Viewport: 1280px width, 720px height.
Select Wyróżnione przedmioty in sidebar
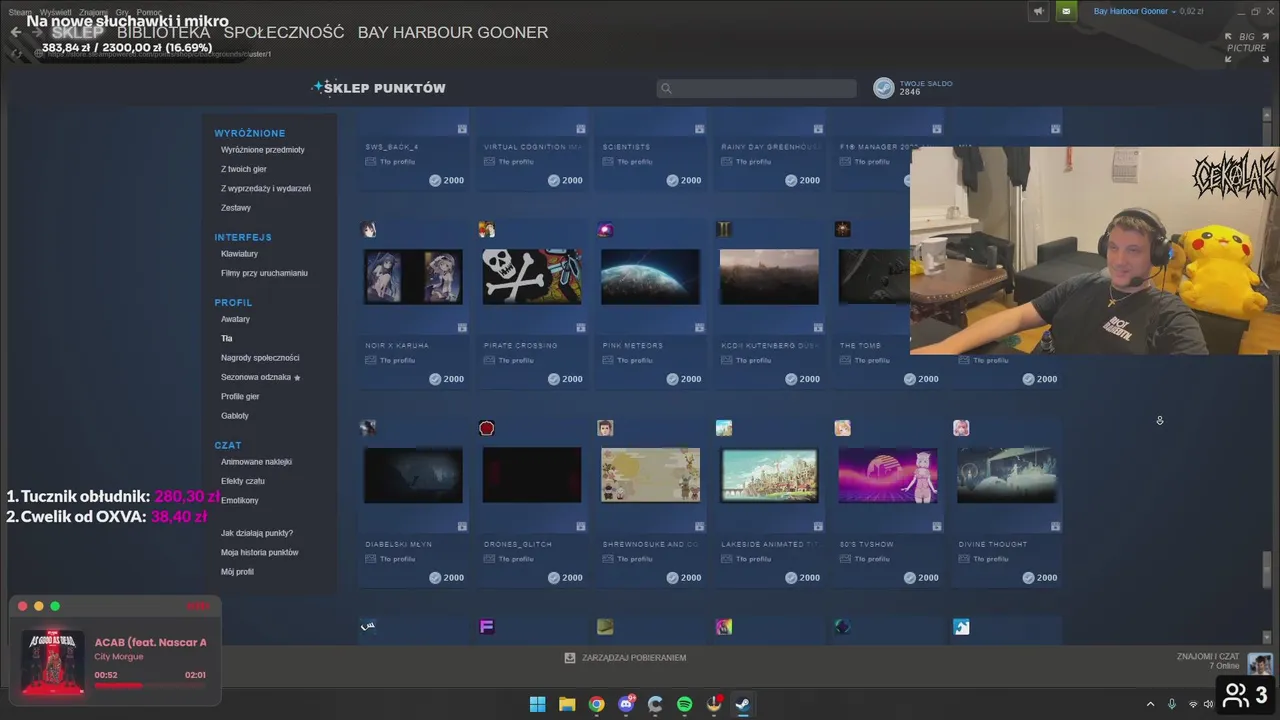263,150
